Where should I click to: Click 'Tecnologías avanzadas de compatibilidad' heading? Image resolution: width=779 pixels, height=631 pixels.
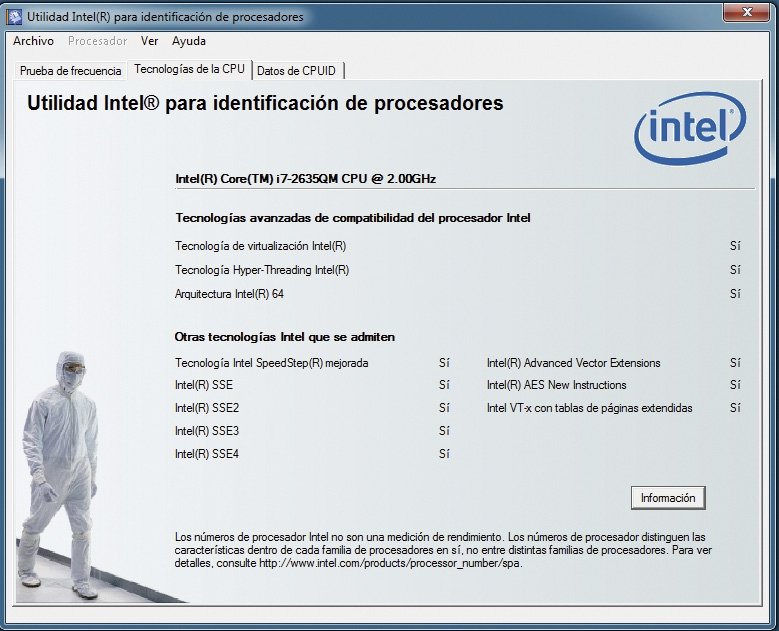click(353, 218)
